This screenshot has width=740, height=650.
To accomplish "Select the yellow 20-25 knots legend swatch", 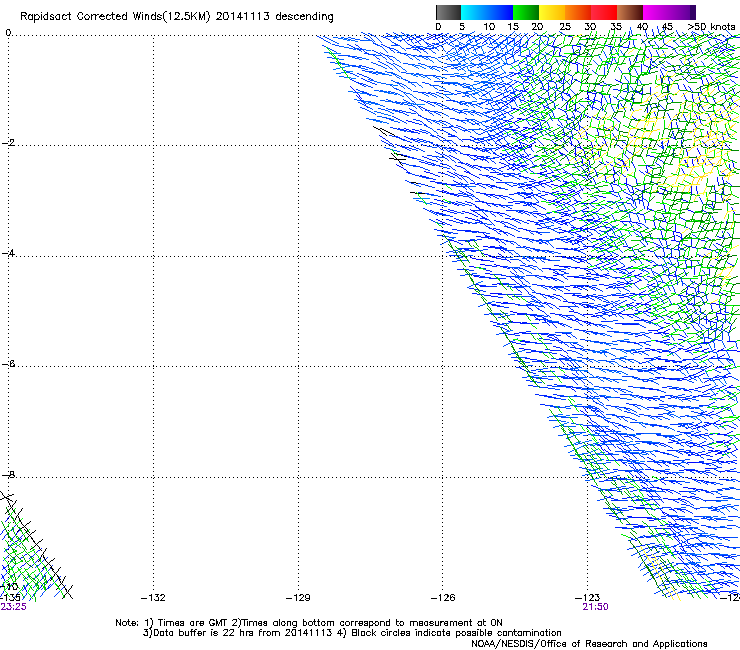I will pos(552,12).
